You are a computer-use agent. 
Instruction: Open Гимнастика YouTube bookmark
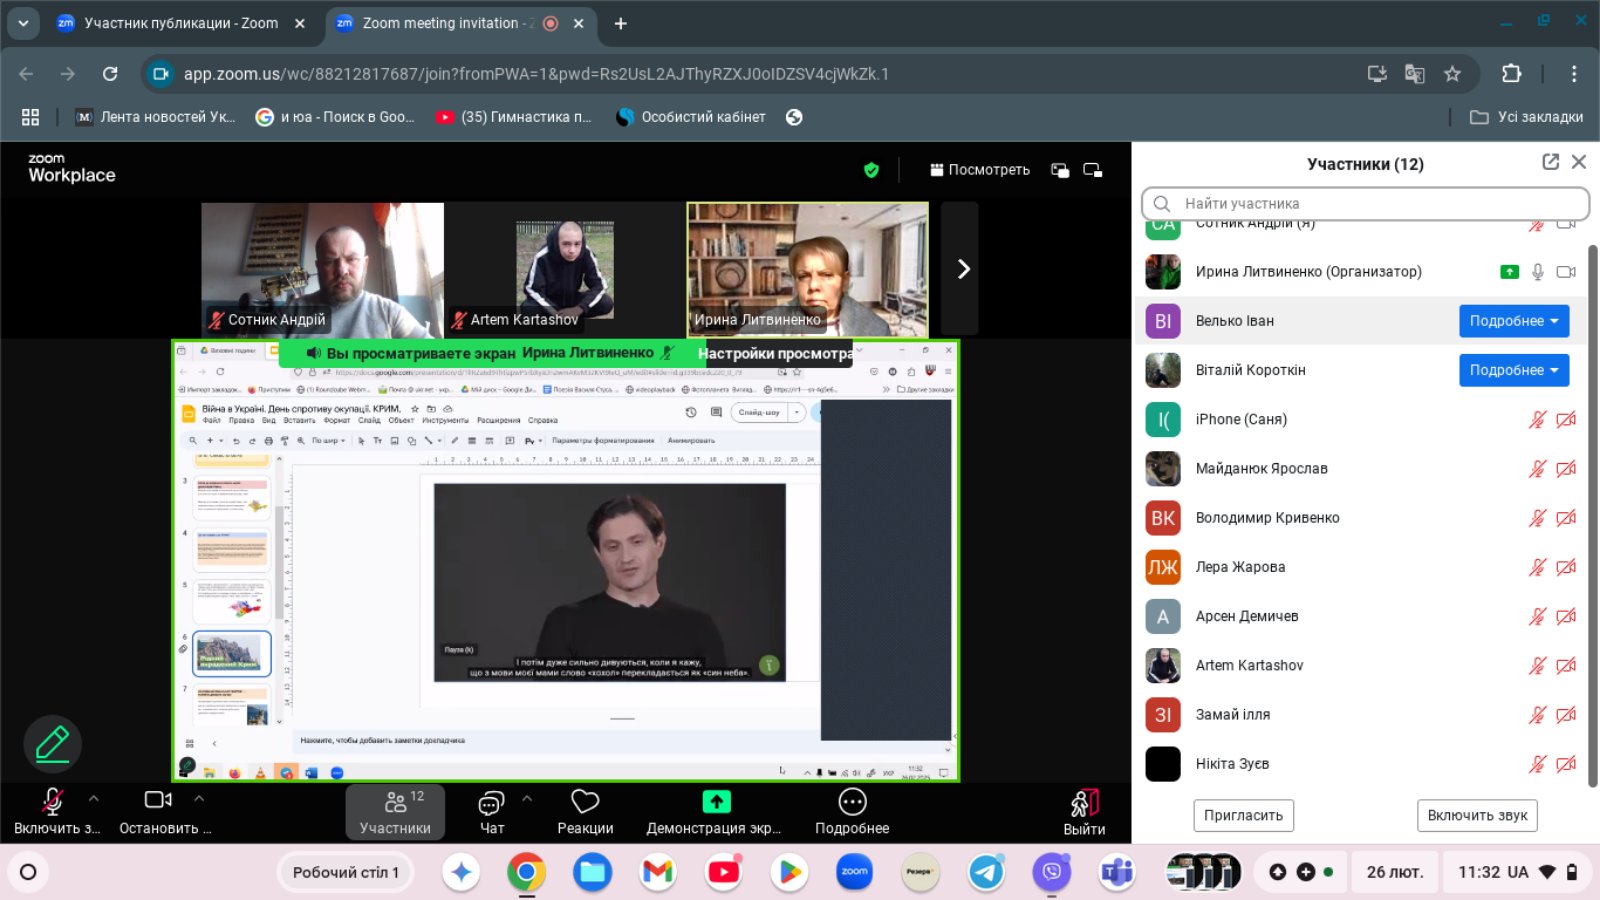coord(514,117)
